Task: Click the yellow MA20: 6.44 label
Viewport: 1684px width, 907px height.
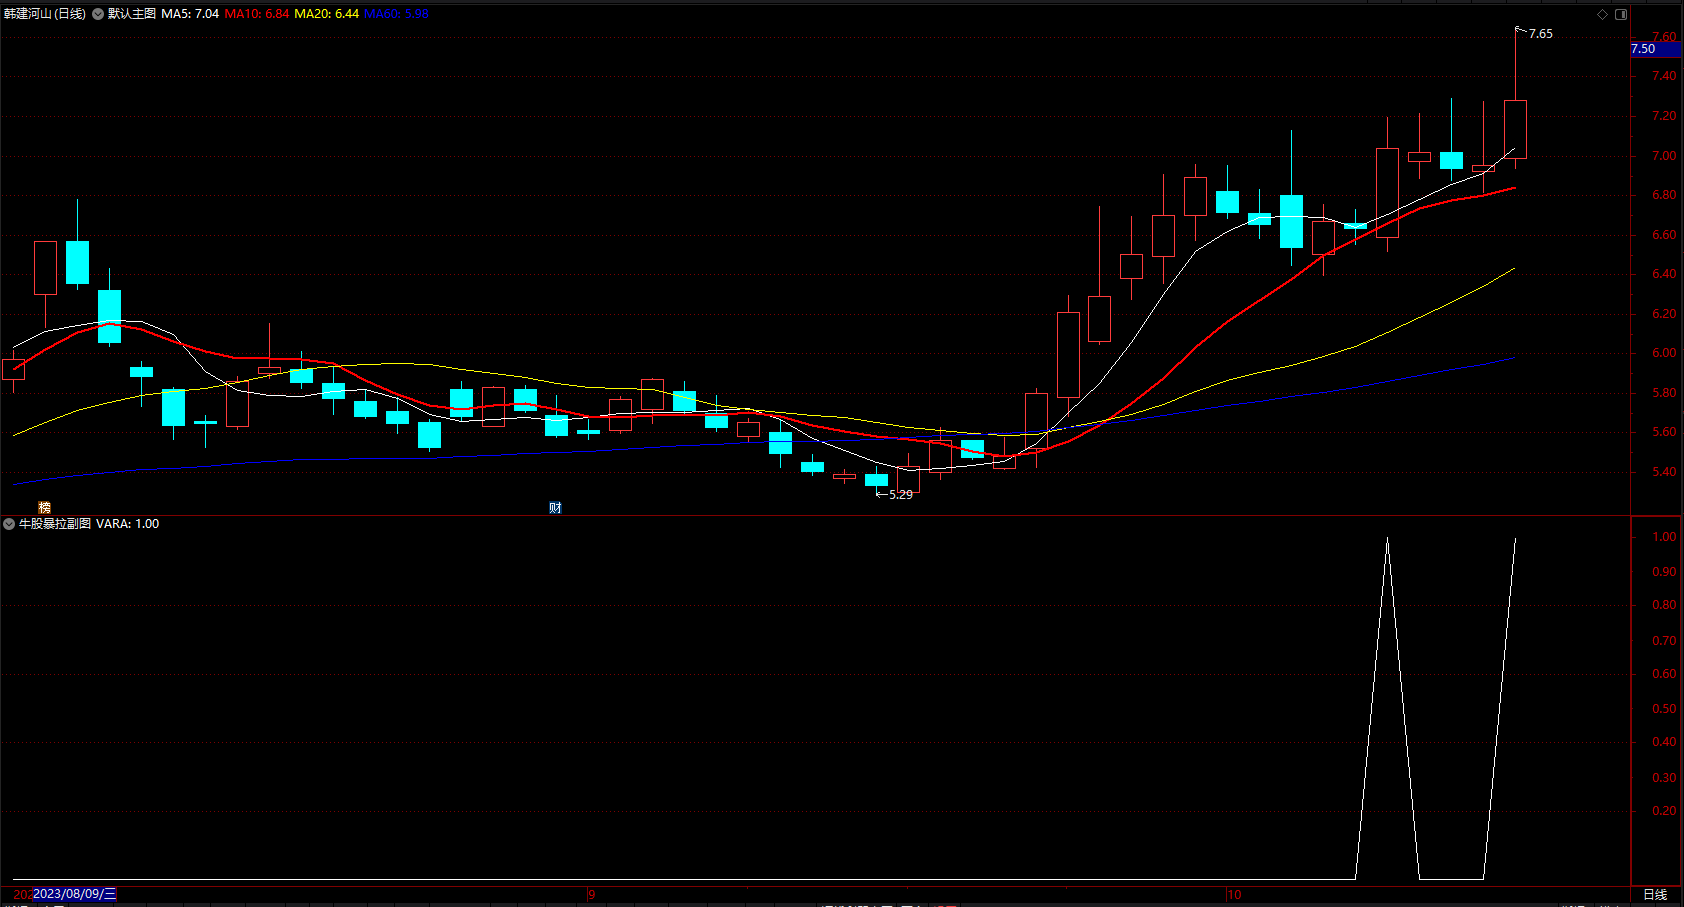Action: coord(327,14)
